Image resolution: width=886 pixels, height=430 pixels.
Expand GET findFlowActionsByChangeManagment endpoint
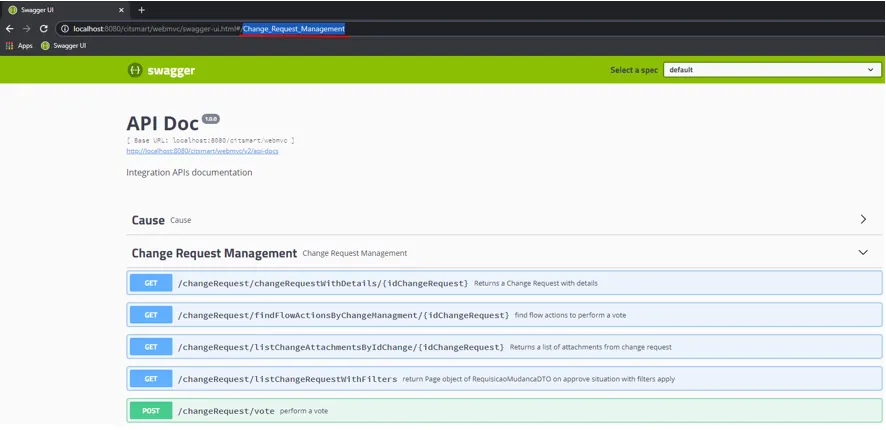(504, 315)
